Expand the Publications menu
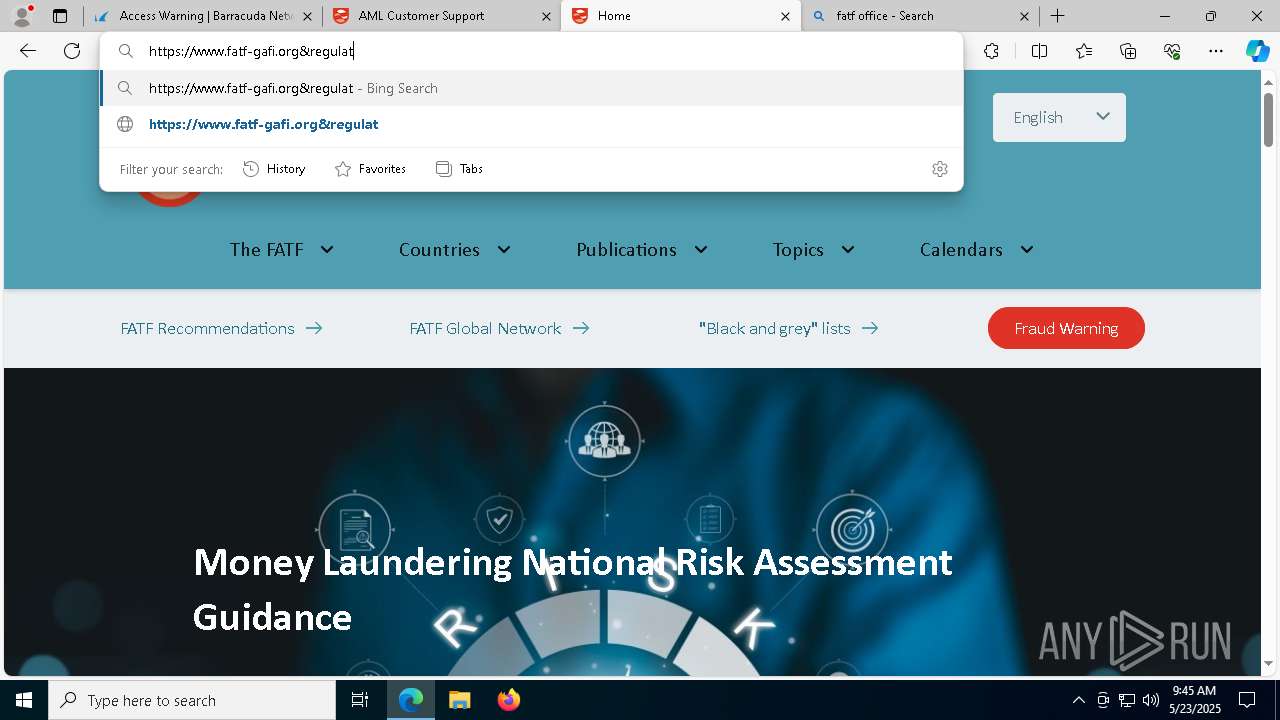This screenshot has height=720, width=1280. pos(642,250)
